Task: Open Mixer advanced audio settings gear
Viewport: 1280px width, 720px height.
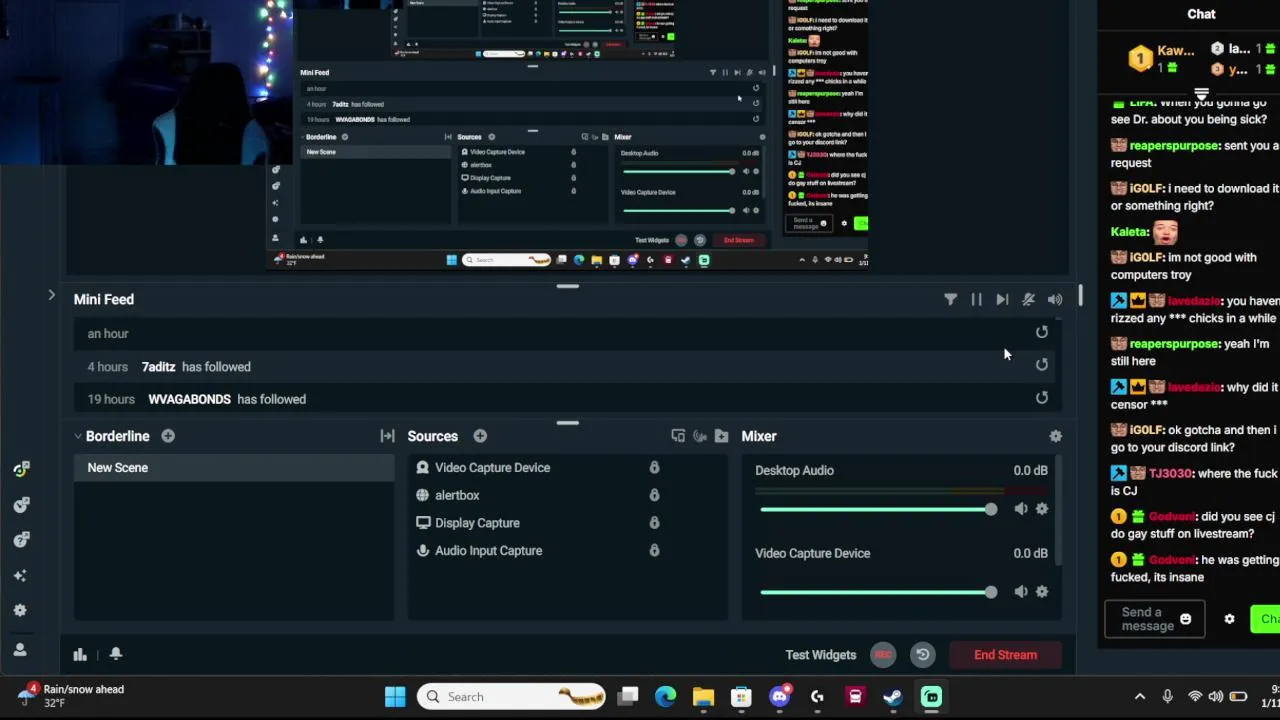Action: (1055, 436)
